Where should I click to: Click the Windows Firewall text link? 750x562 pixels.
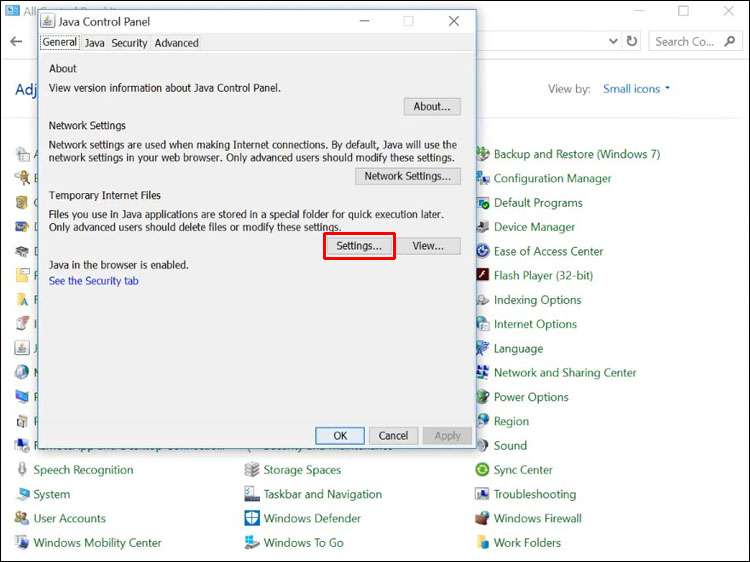point(538,518)
